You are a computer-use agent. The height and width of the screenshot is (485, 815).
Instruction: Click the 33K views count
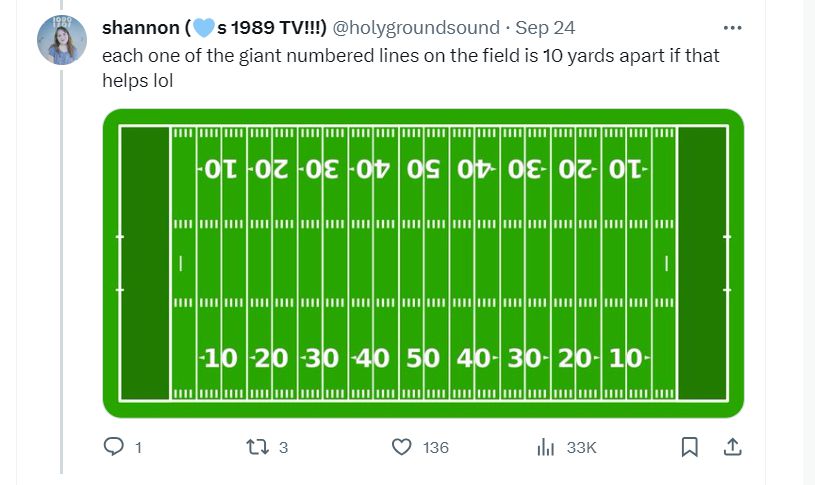(581, 448)
